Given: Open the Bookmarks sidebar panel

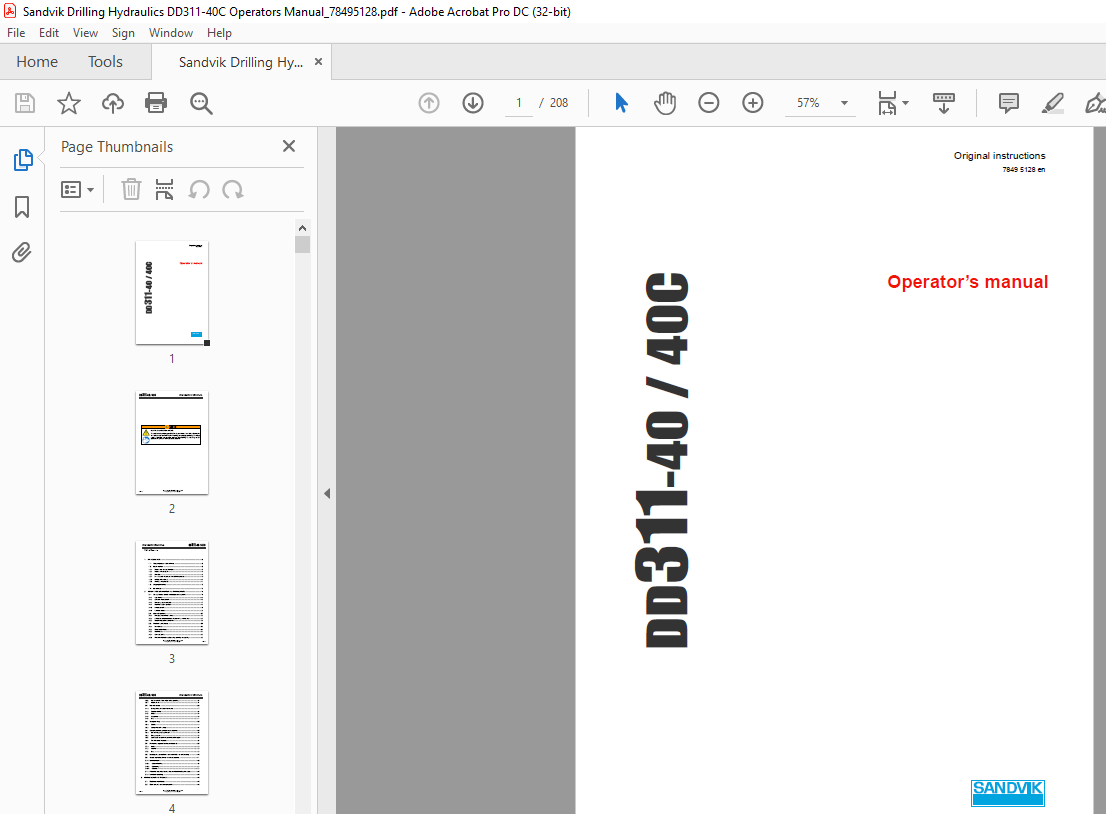Looking at the screenshot, I should pos(22,207).
